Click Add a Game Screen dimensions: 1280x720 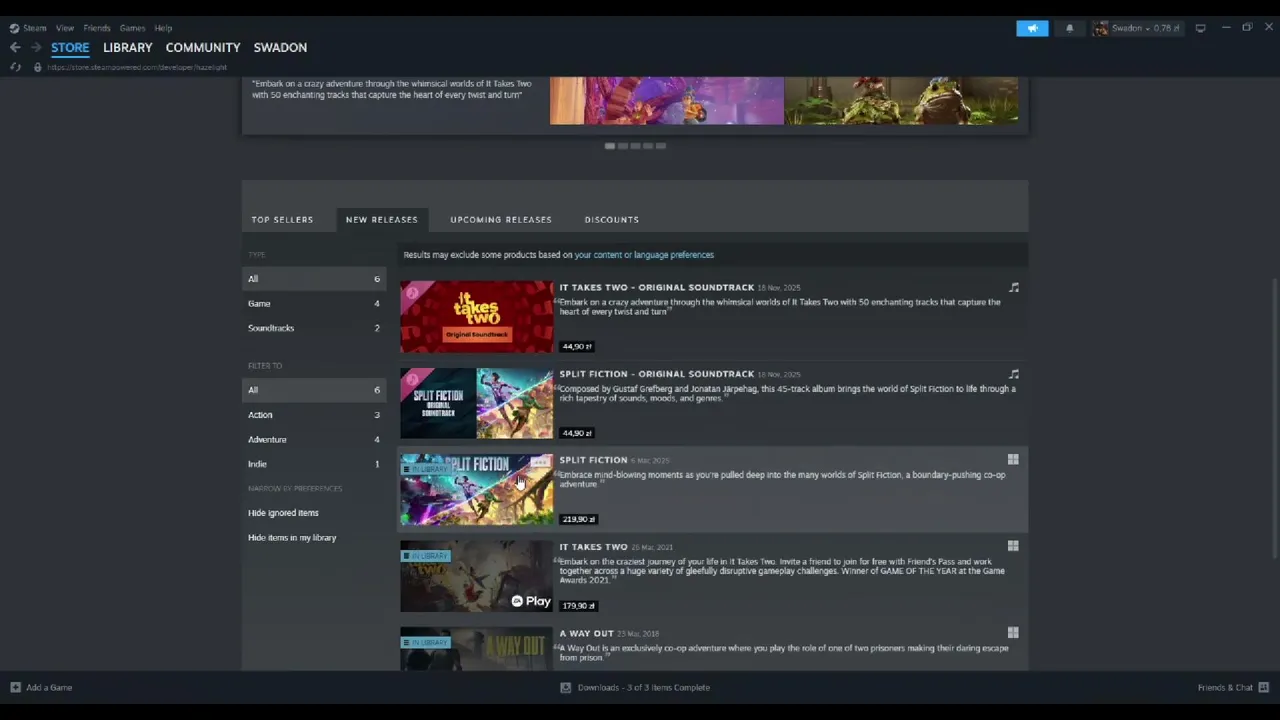pyautogui.click(x=41, y=688)
